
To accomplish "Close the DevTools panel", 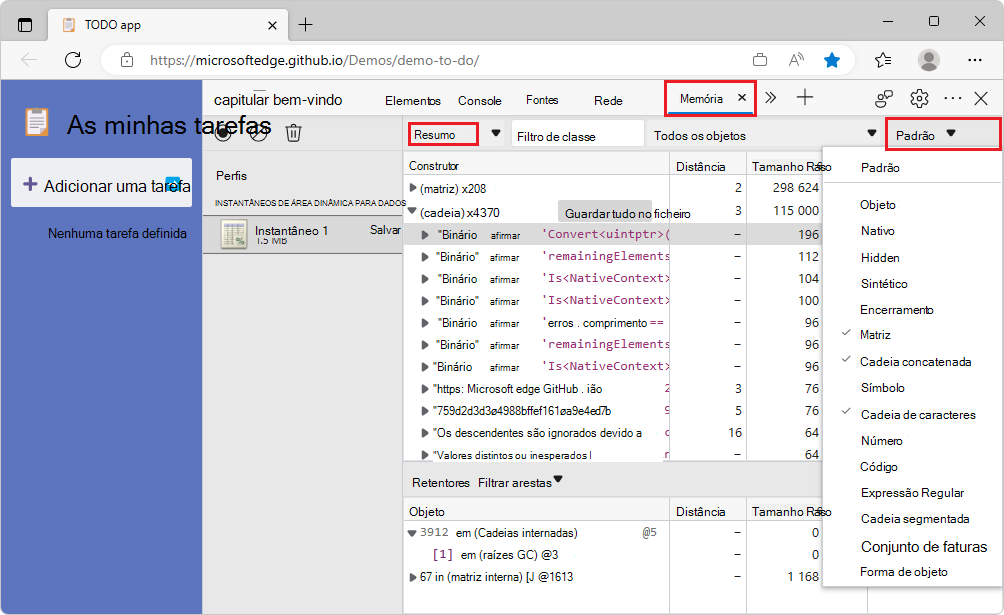I will click(x=981, y=99).
